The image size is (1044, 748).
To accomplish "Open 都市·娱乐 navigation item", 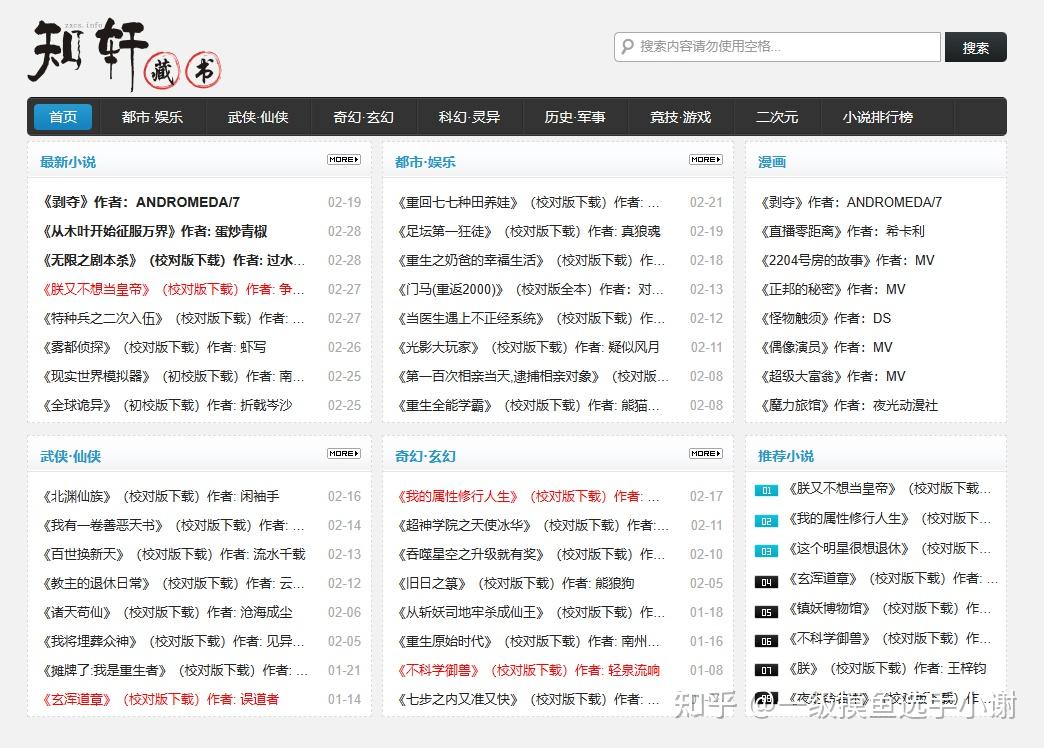I will 152,117.
